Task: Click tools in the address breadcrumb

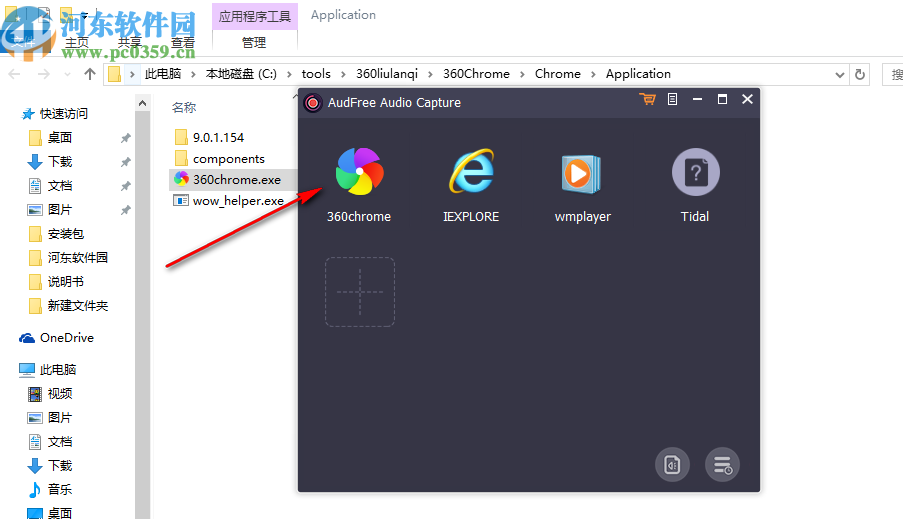Action: coord(316,74)
